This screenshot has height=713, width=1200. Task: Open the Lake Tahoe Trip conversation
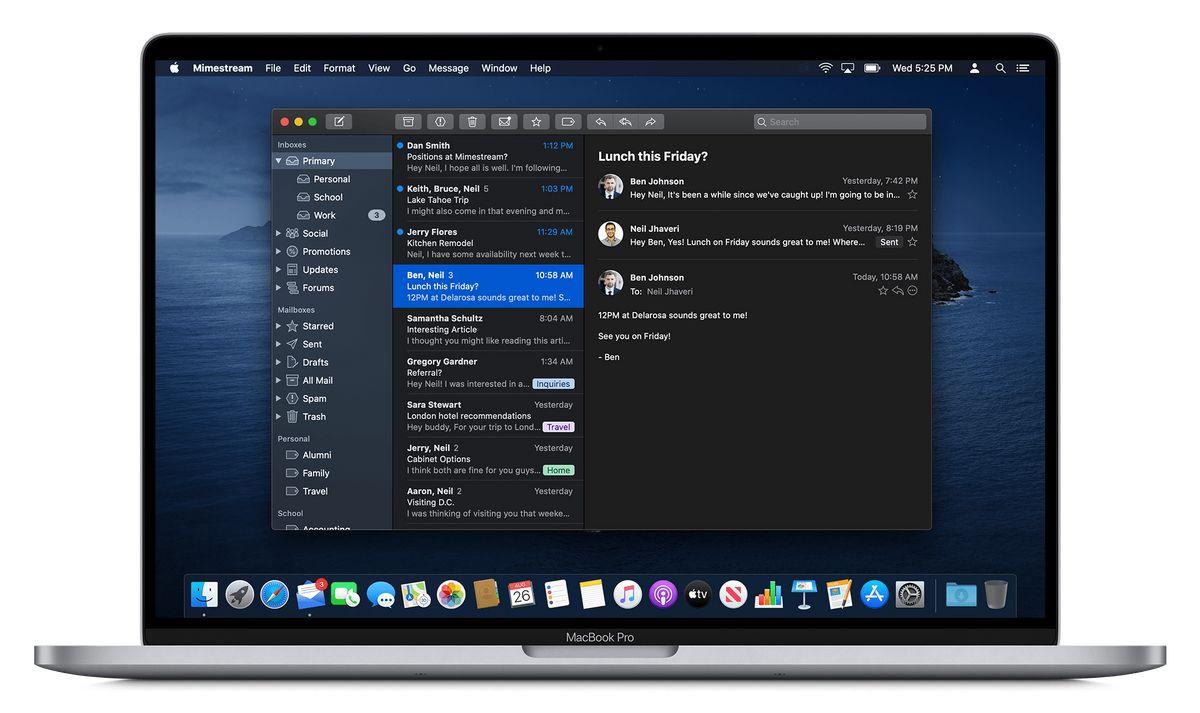pyautogui.click(x=488, y=200)
